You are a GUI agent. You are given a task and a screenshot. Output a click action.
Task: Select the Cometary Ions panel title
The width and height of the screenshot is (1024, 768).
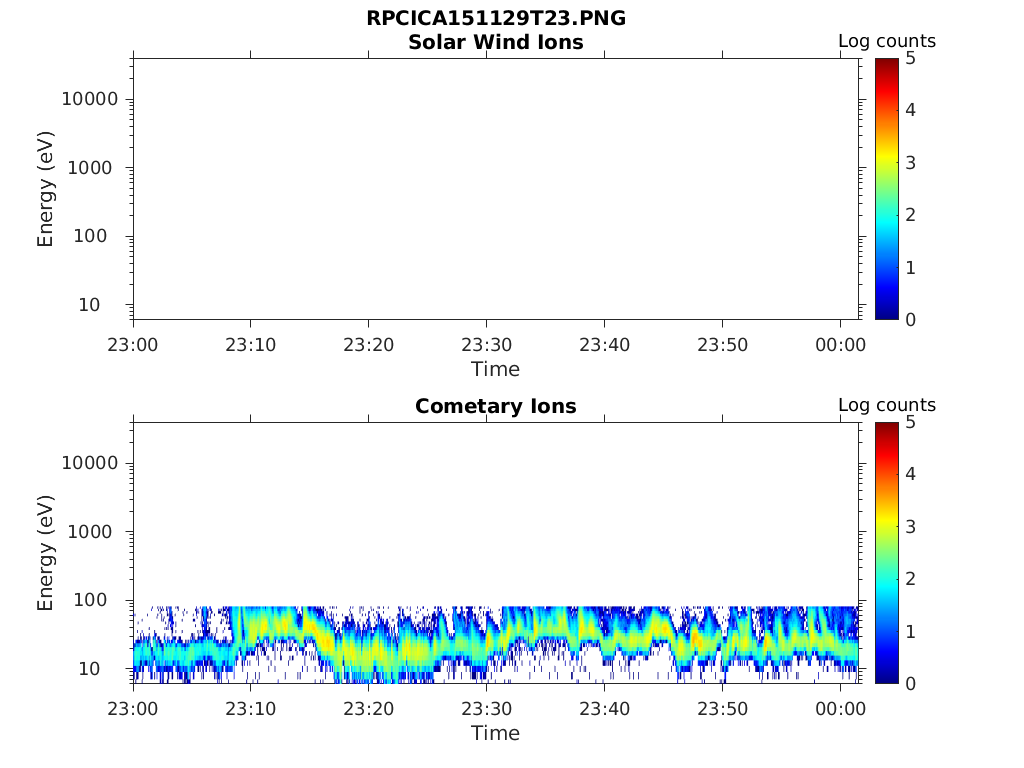pyautogui.click(x=496, y=406)
